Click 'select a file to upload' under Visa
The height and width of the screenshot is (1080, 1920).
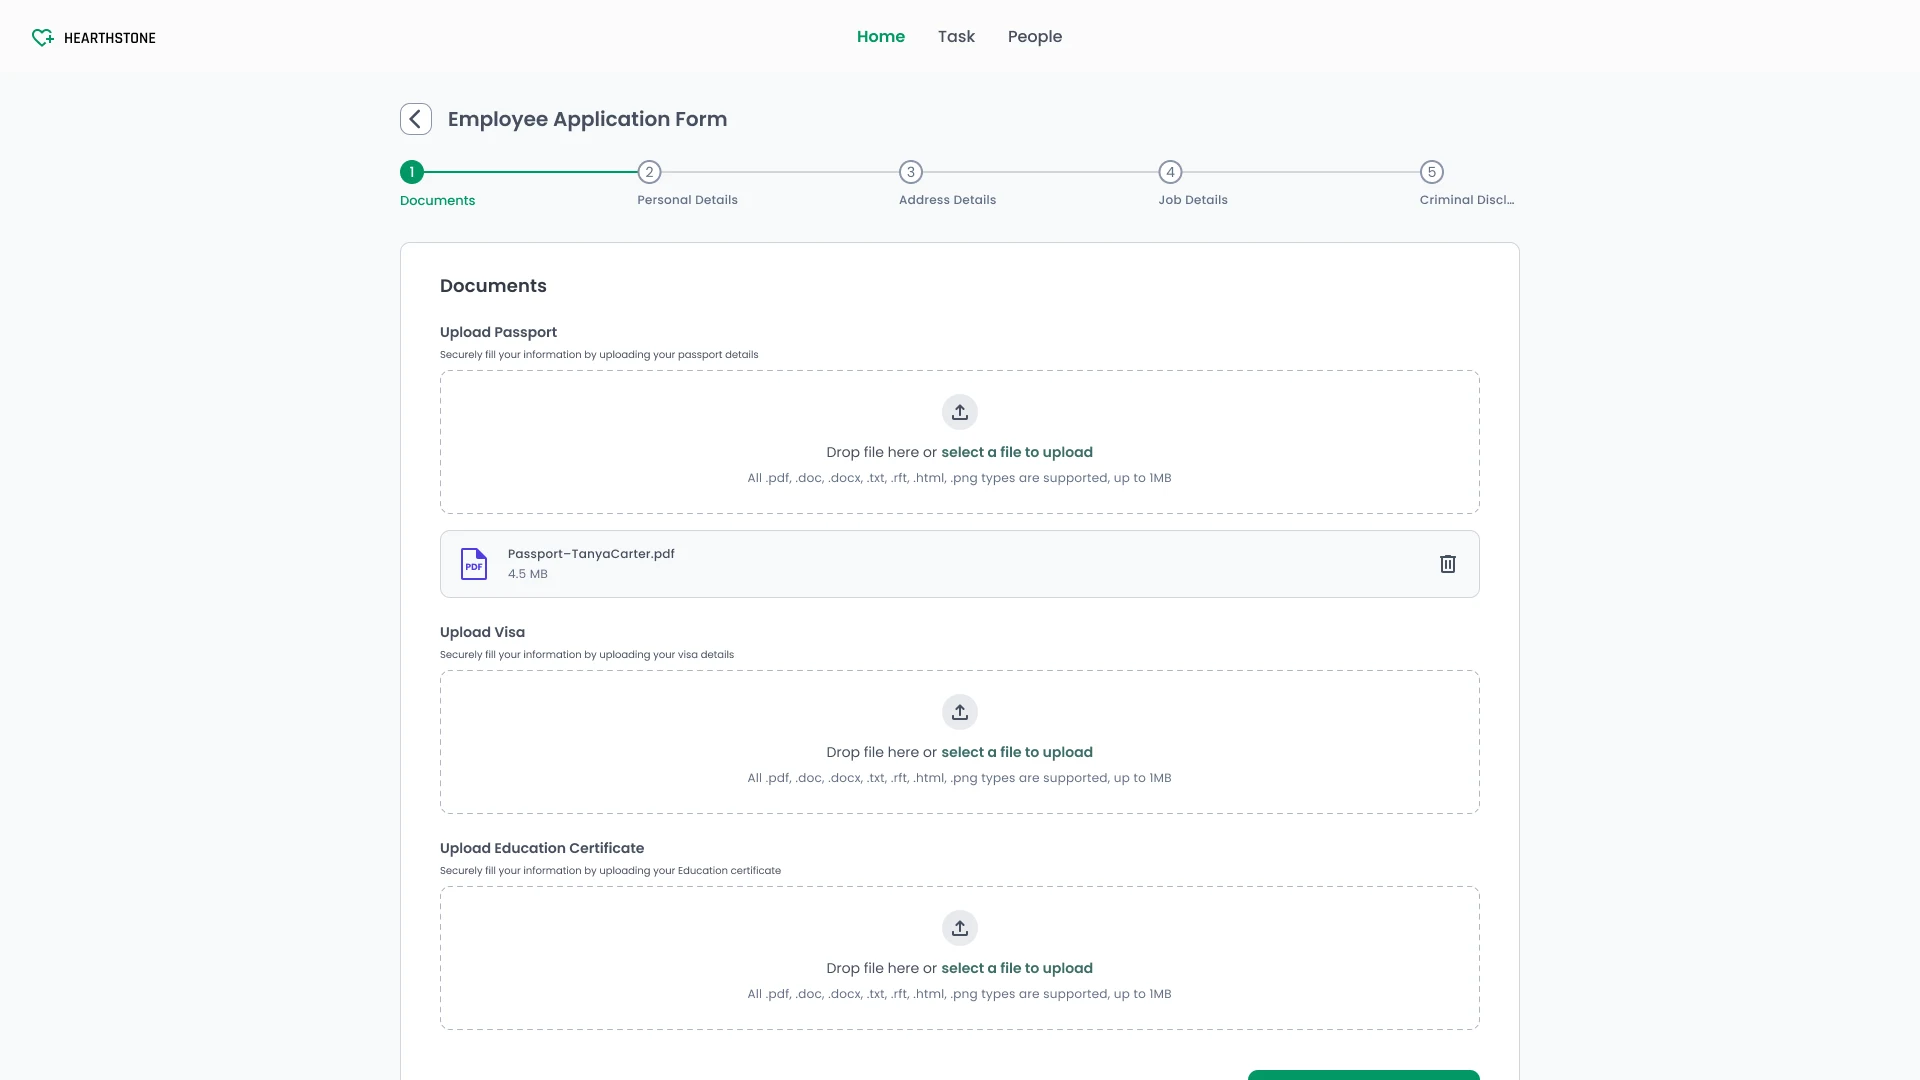(1017, 752)
